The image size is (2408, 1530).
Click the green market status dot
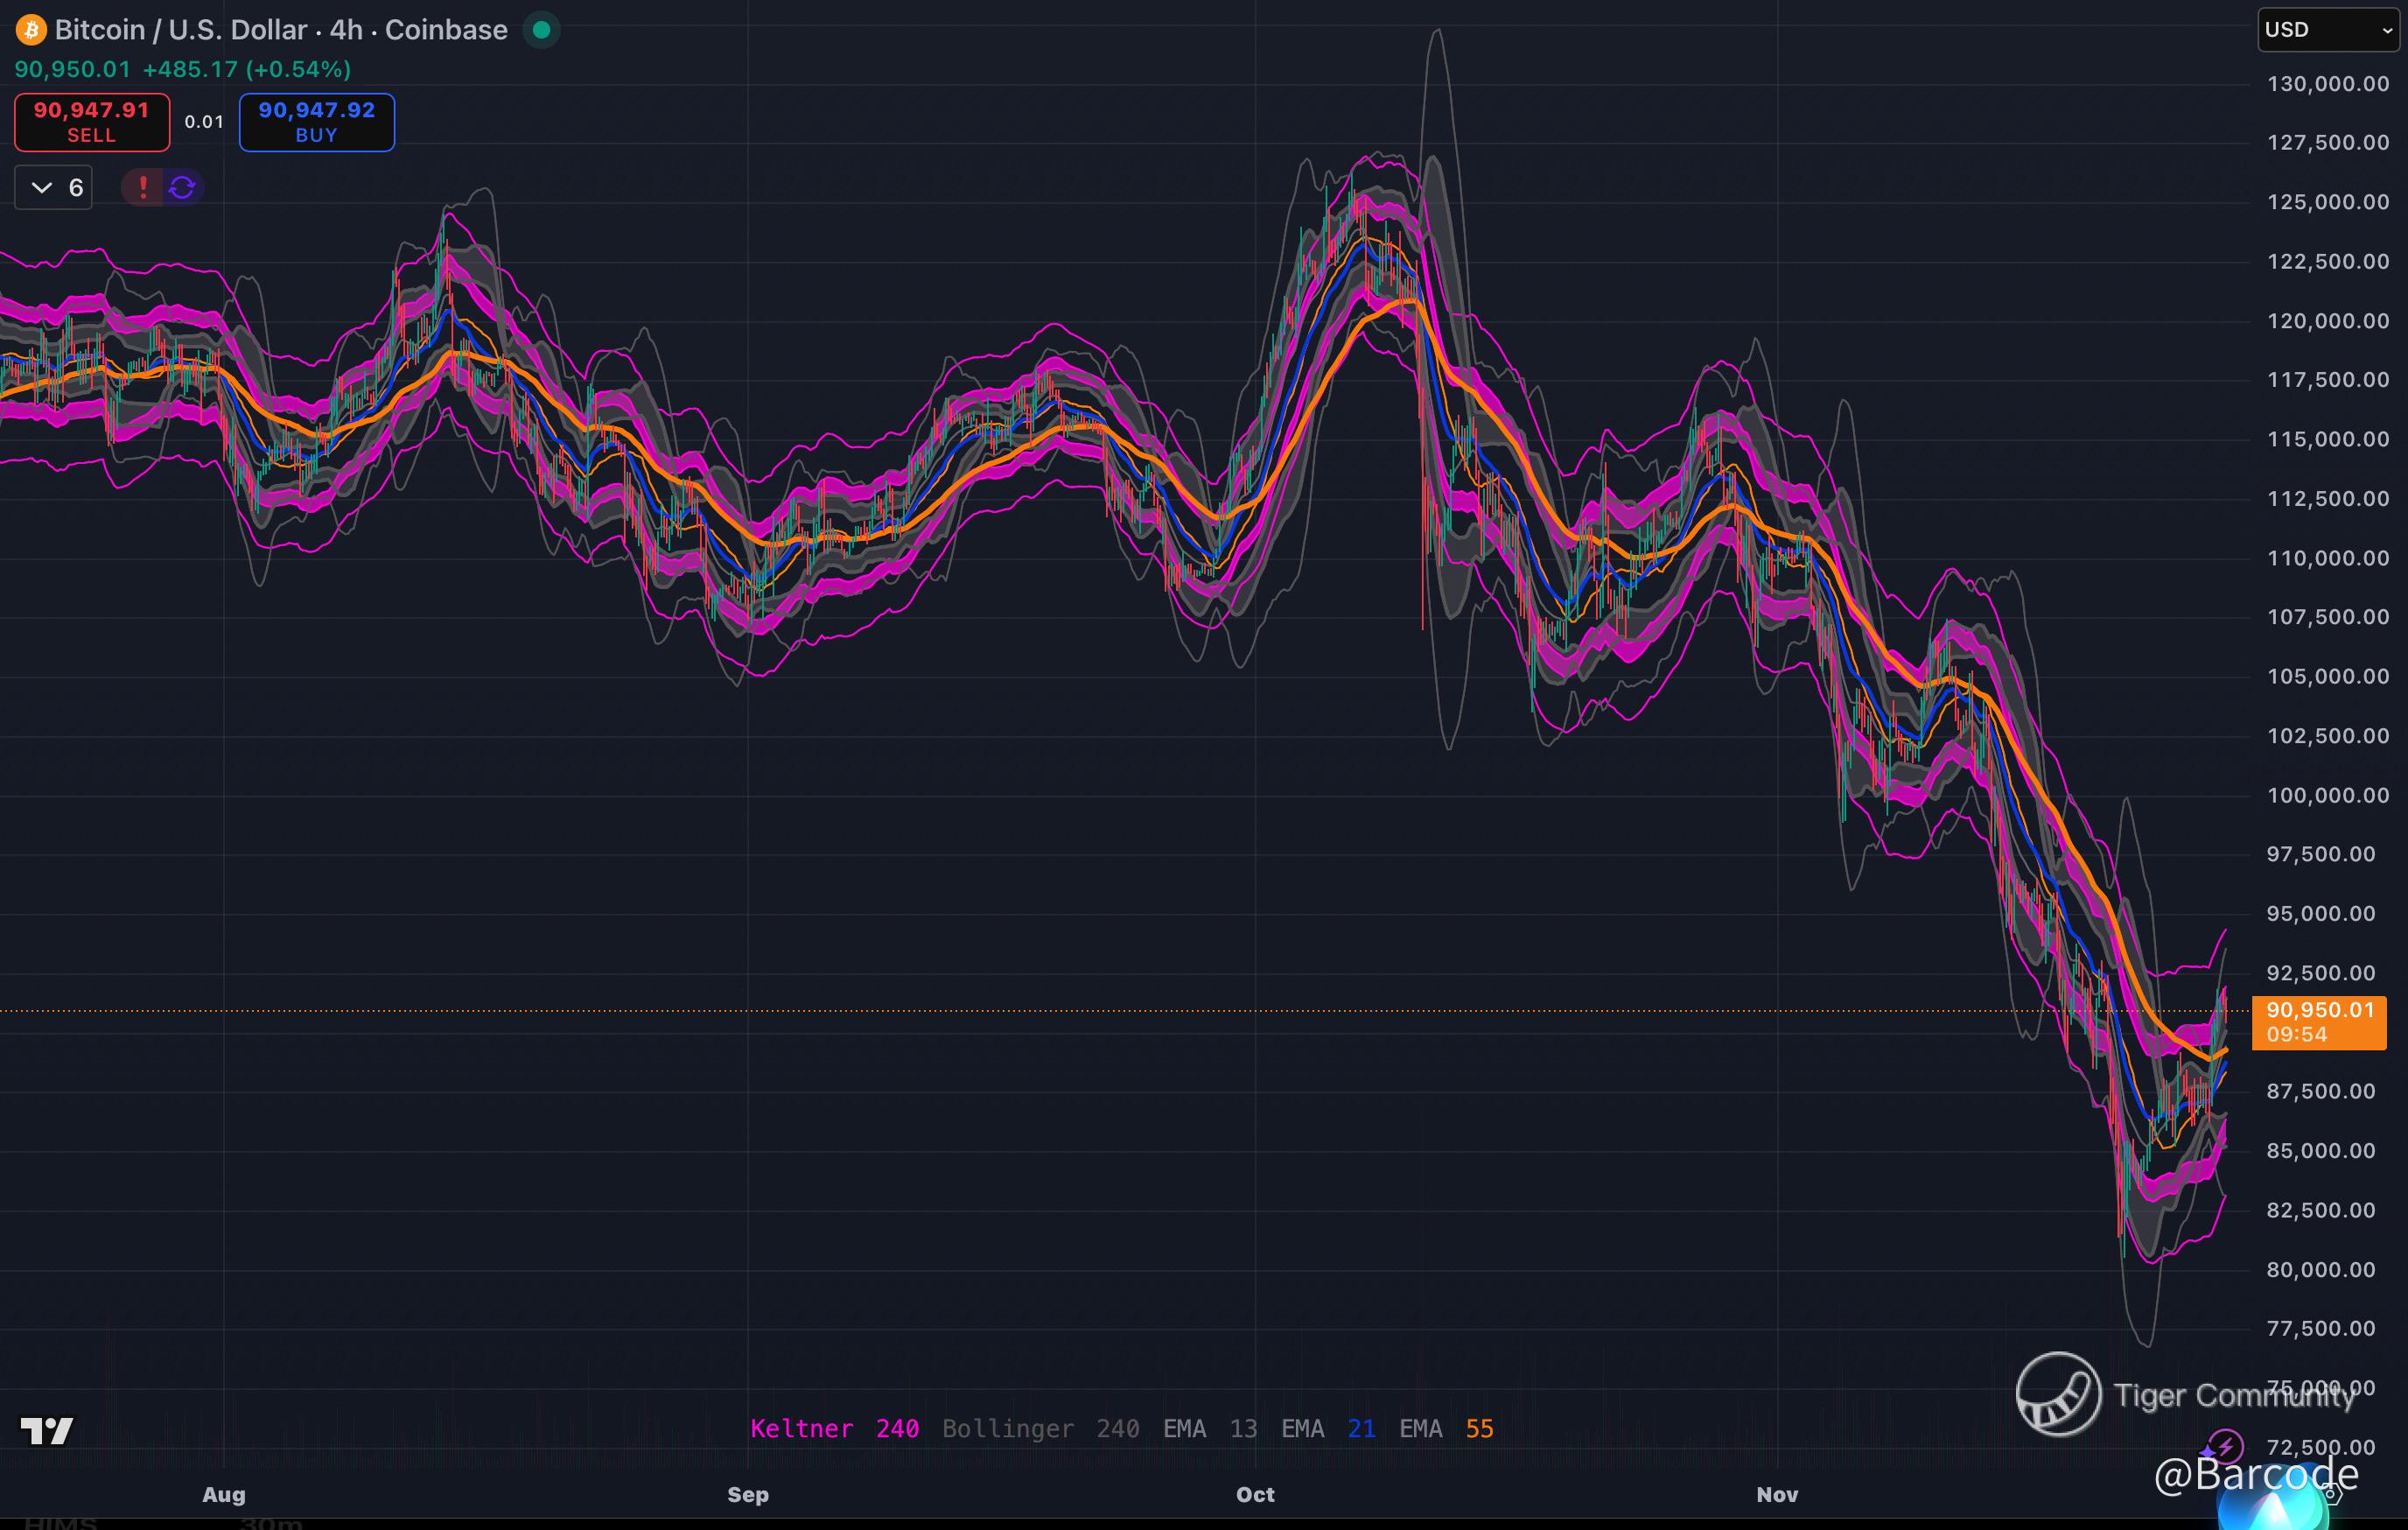click(x=541, y=30)
